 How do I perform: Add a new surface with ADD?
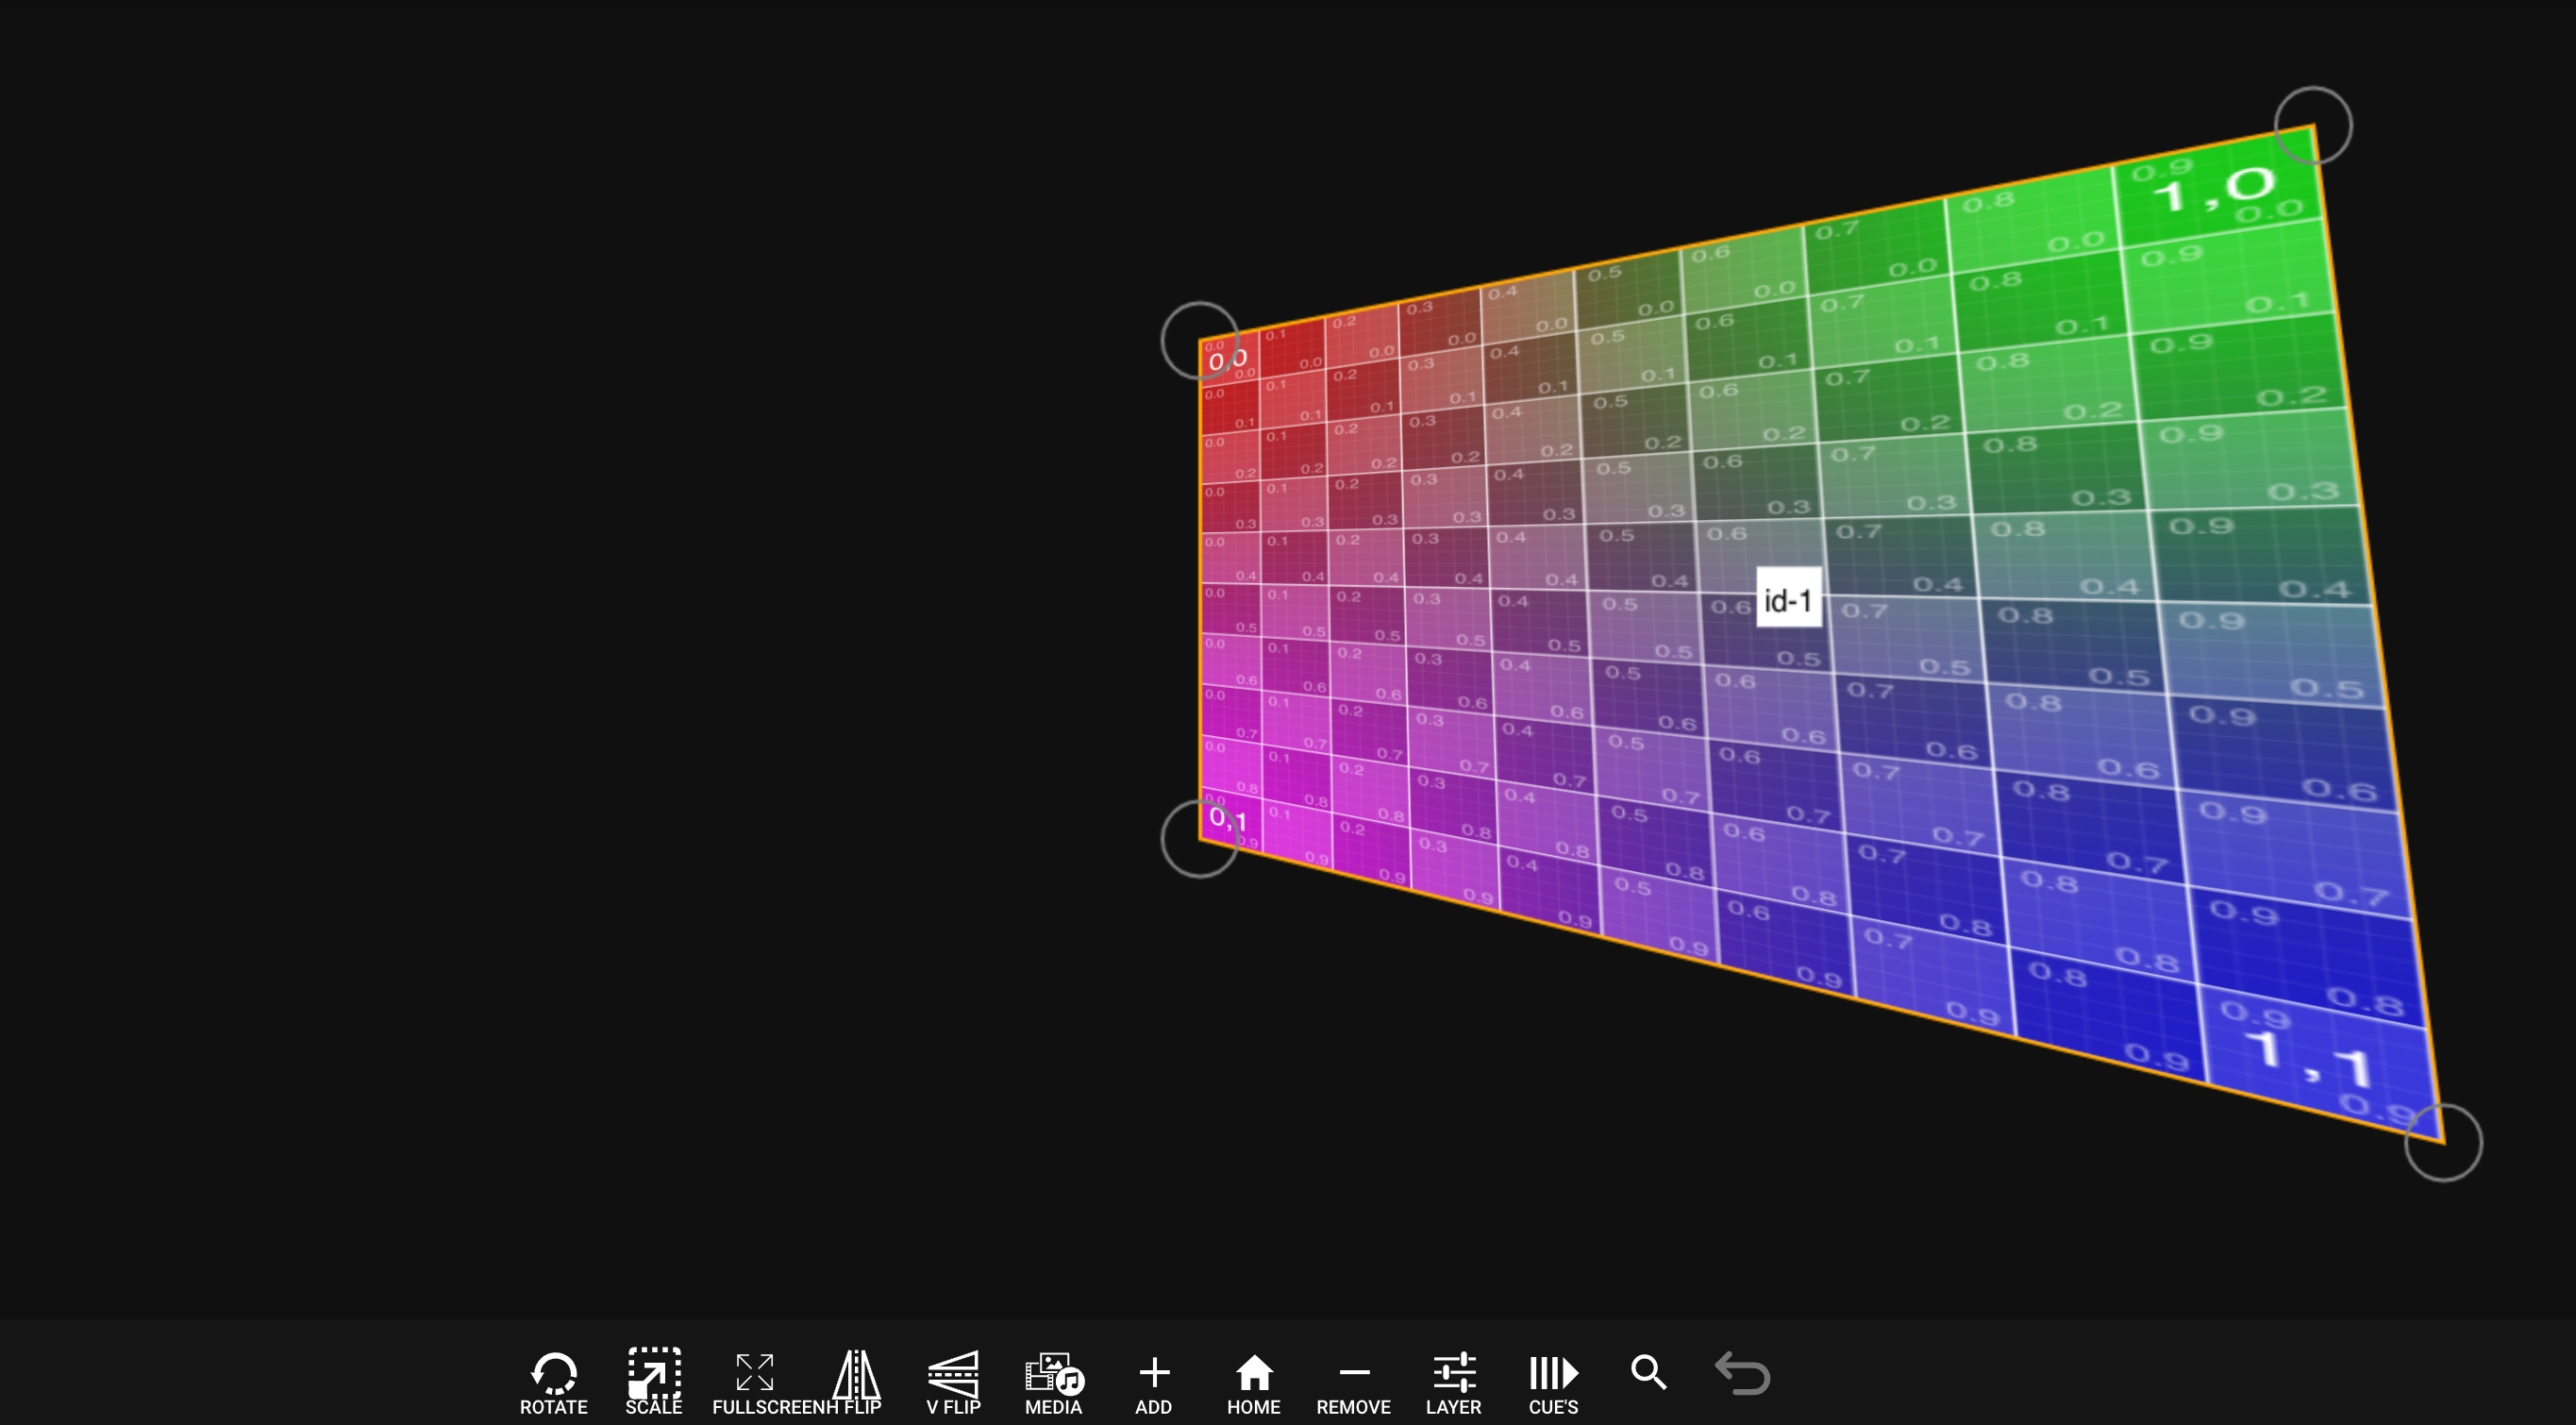point(1154,1374)
